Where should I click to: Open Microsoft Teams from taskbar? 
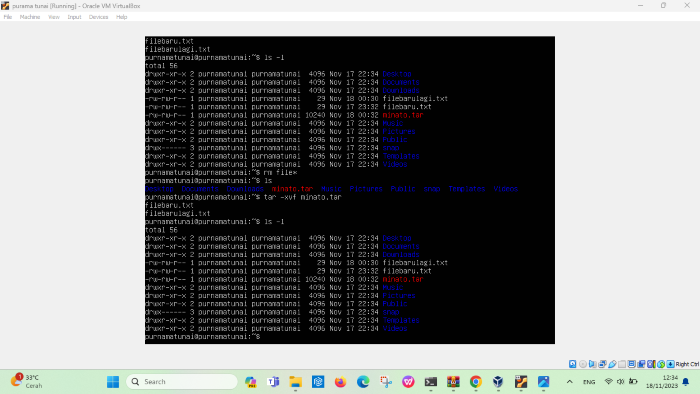pos(273,382)
